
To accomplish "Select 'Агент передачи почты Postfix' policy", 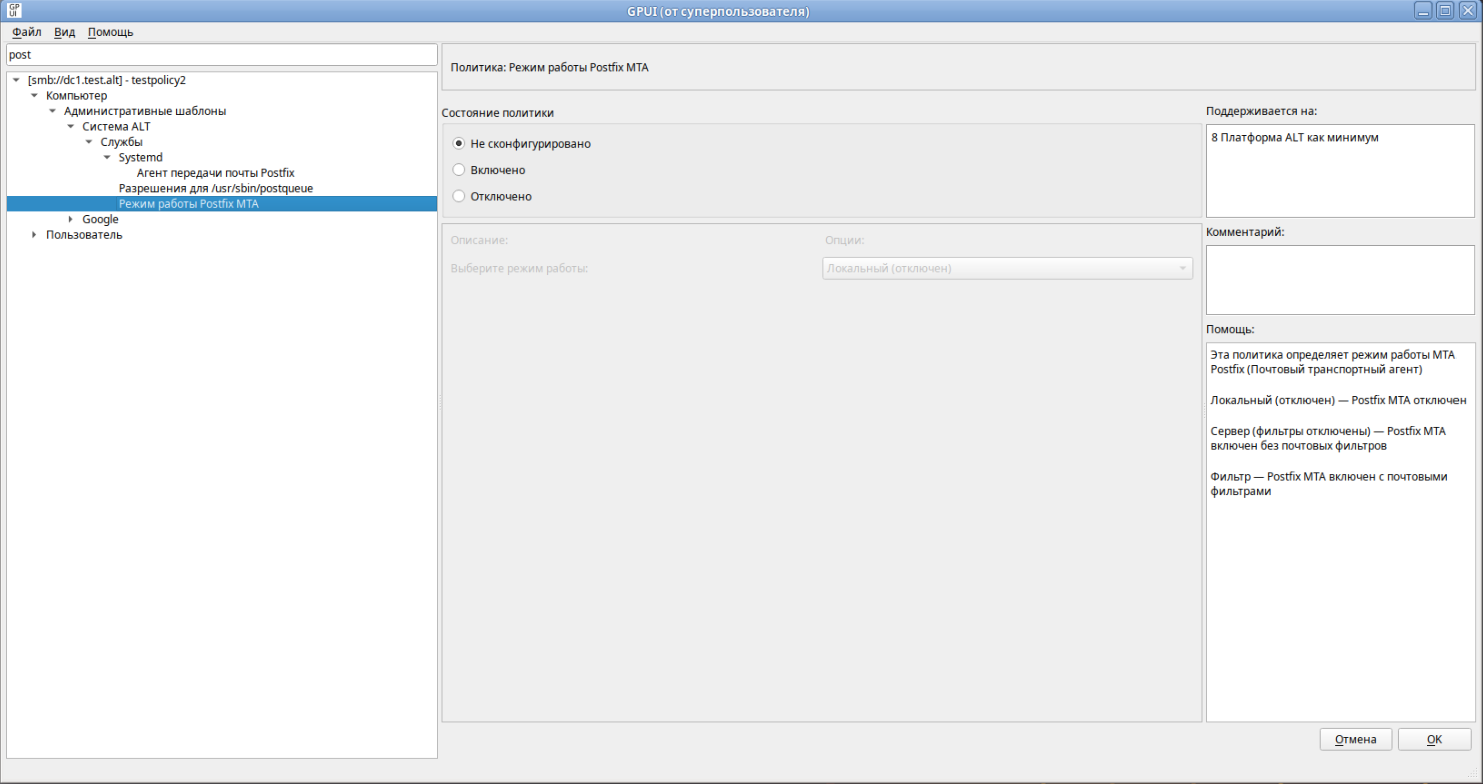I will point(215,173).
